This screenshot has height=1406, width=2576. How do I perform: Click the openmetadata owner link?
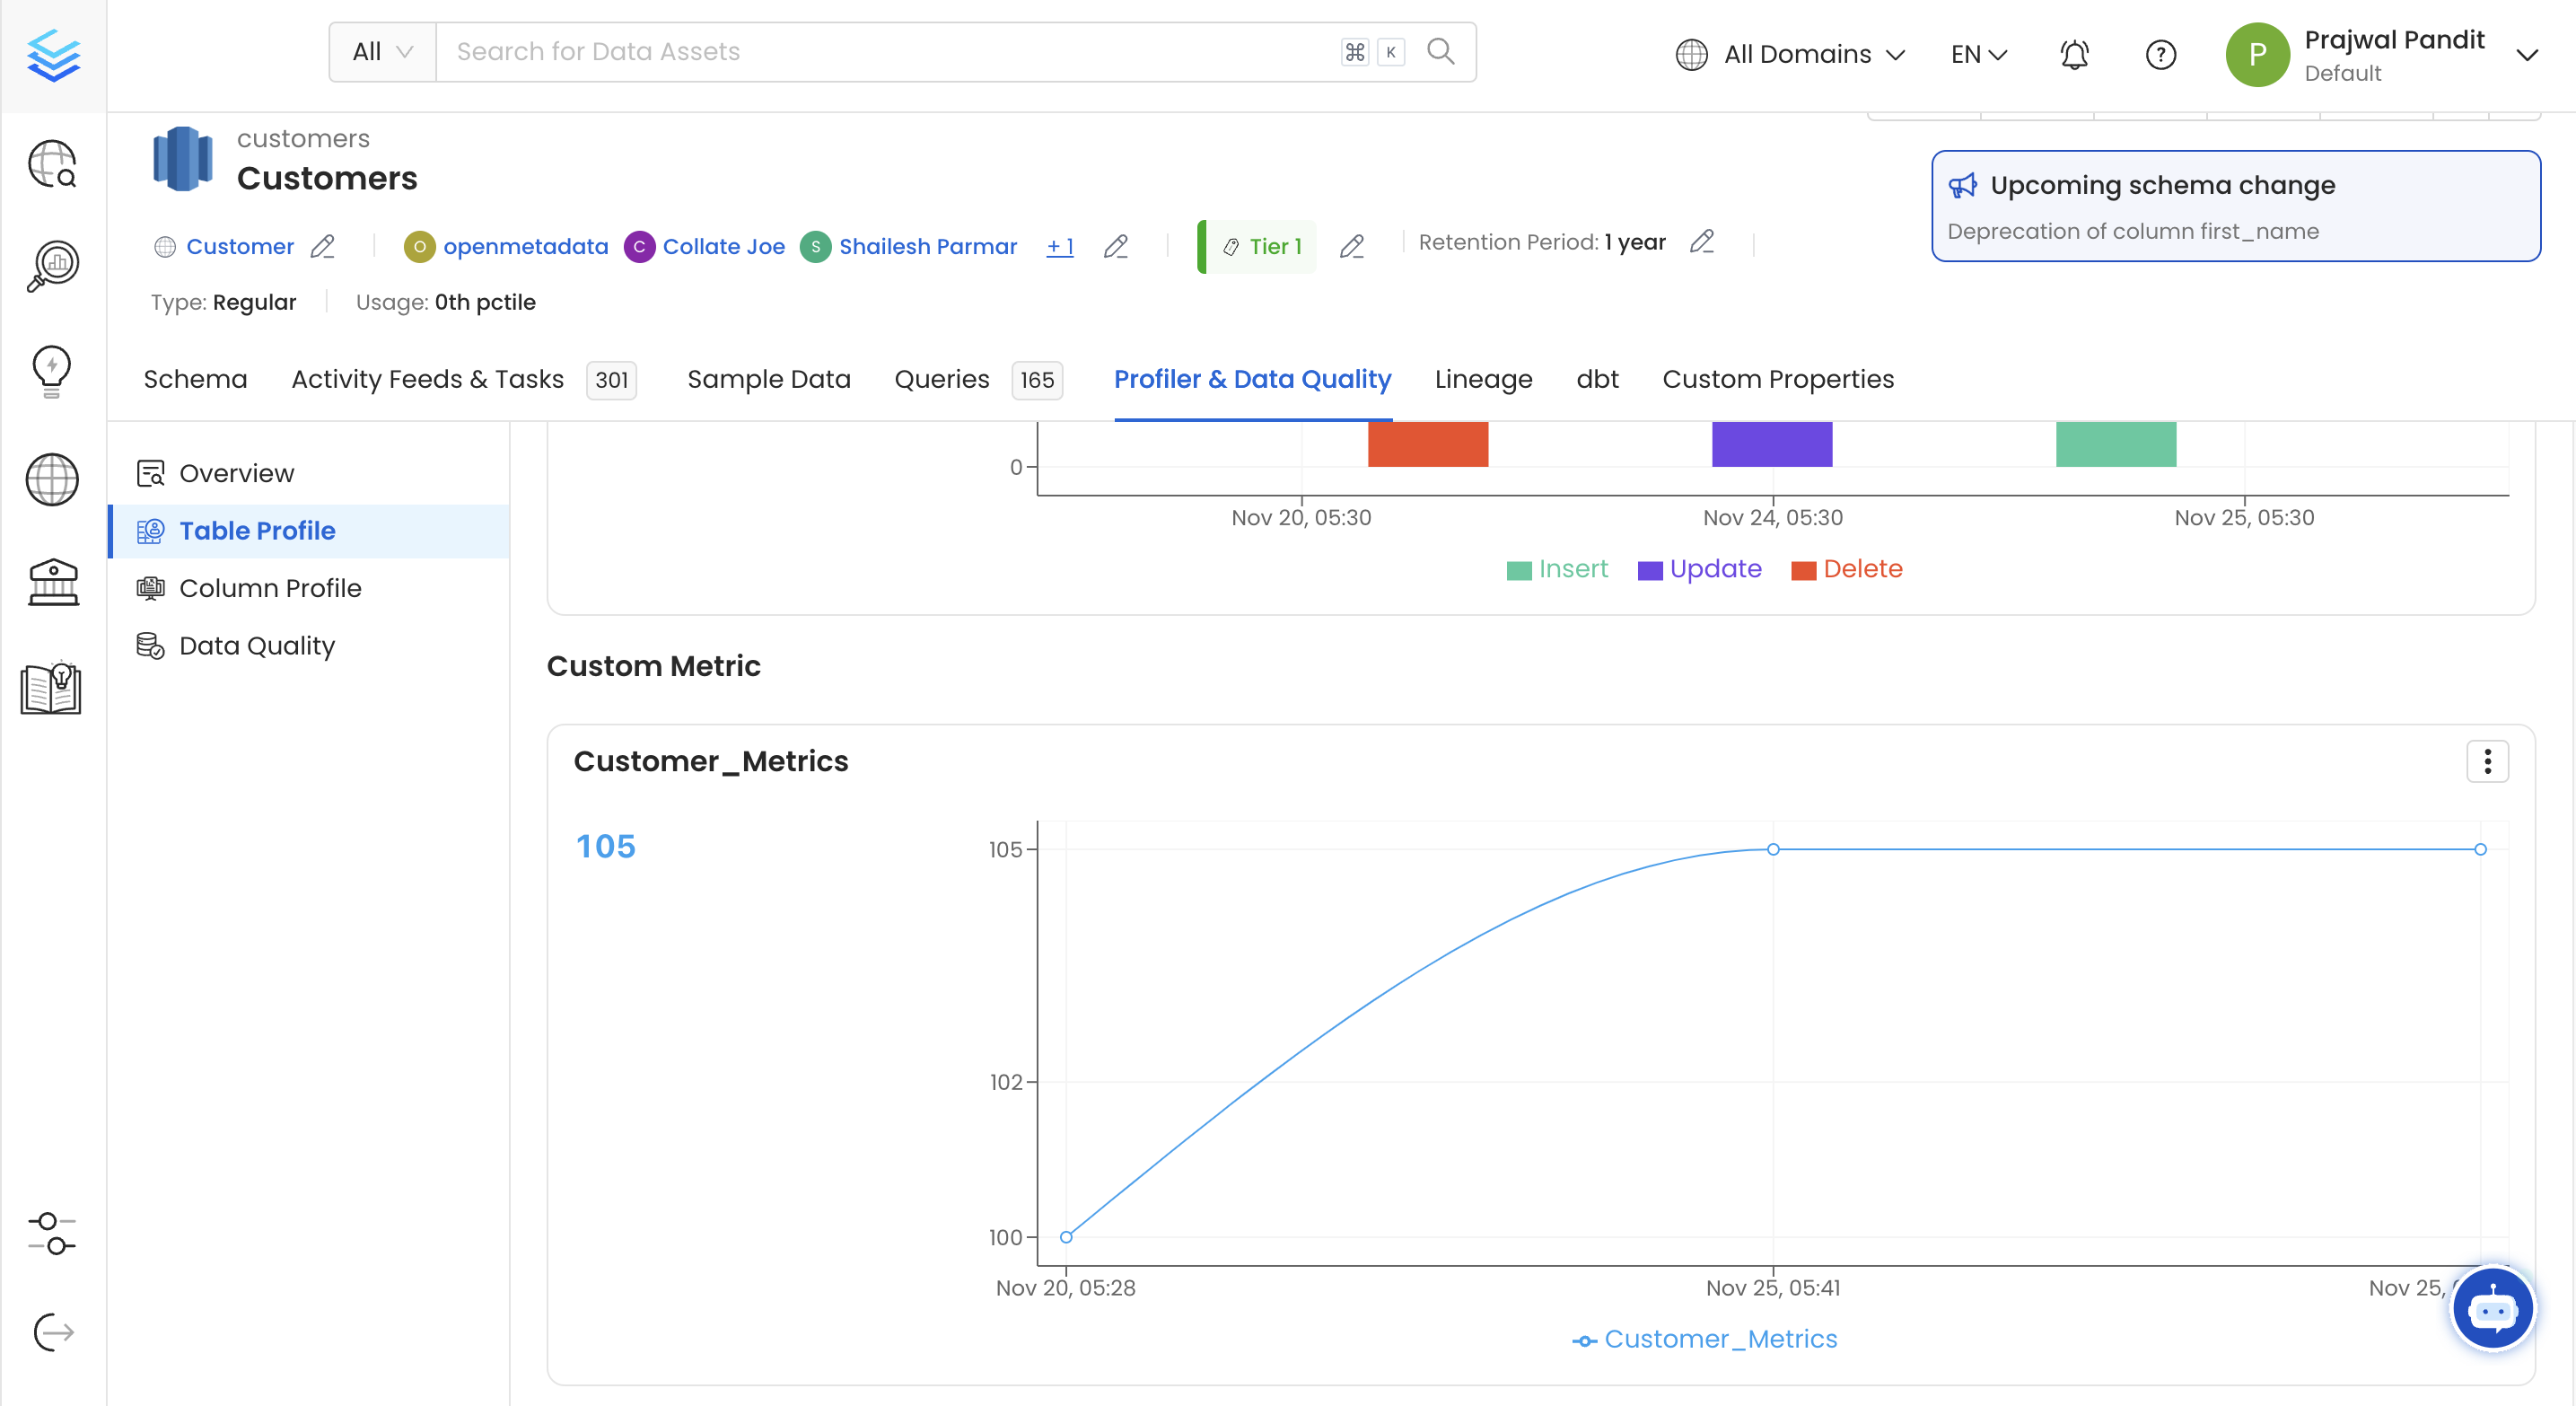(525, 246)
